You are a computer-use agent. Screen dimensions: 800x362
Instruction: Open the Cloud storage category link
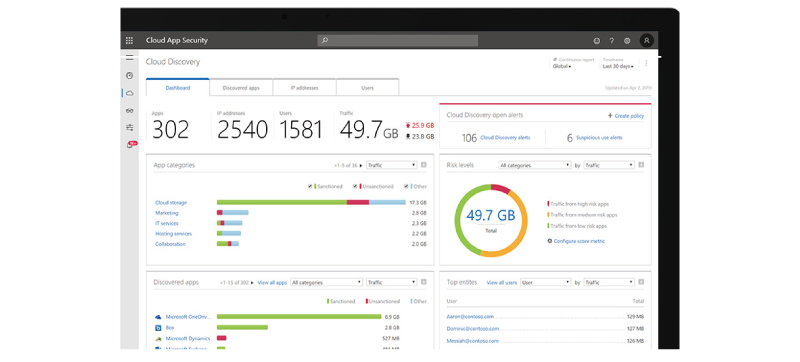(x=171, y=202)
